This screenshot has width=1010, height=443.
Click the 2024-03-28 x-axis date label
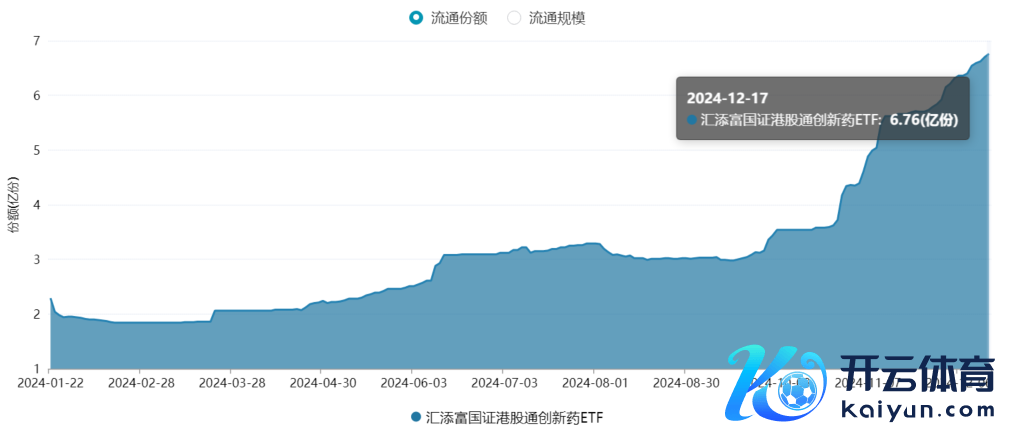pos(231,381)
